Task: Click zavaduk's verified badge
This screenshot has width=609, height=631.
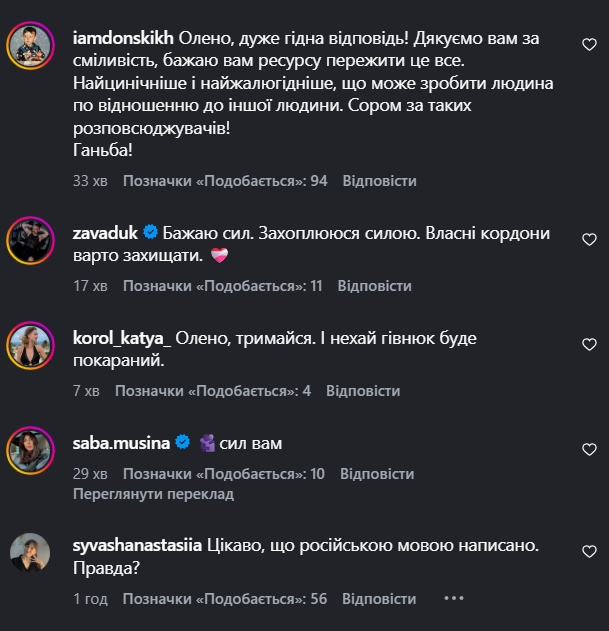Action: click(151, 232)
